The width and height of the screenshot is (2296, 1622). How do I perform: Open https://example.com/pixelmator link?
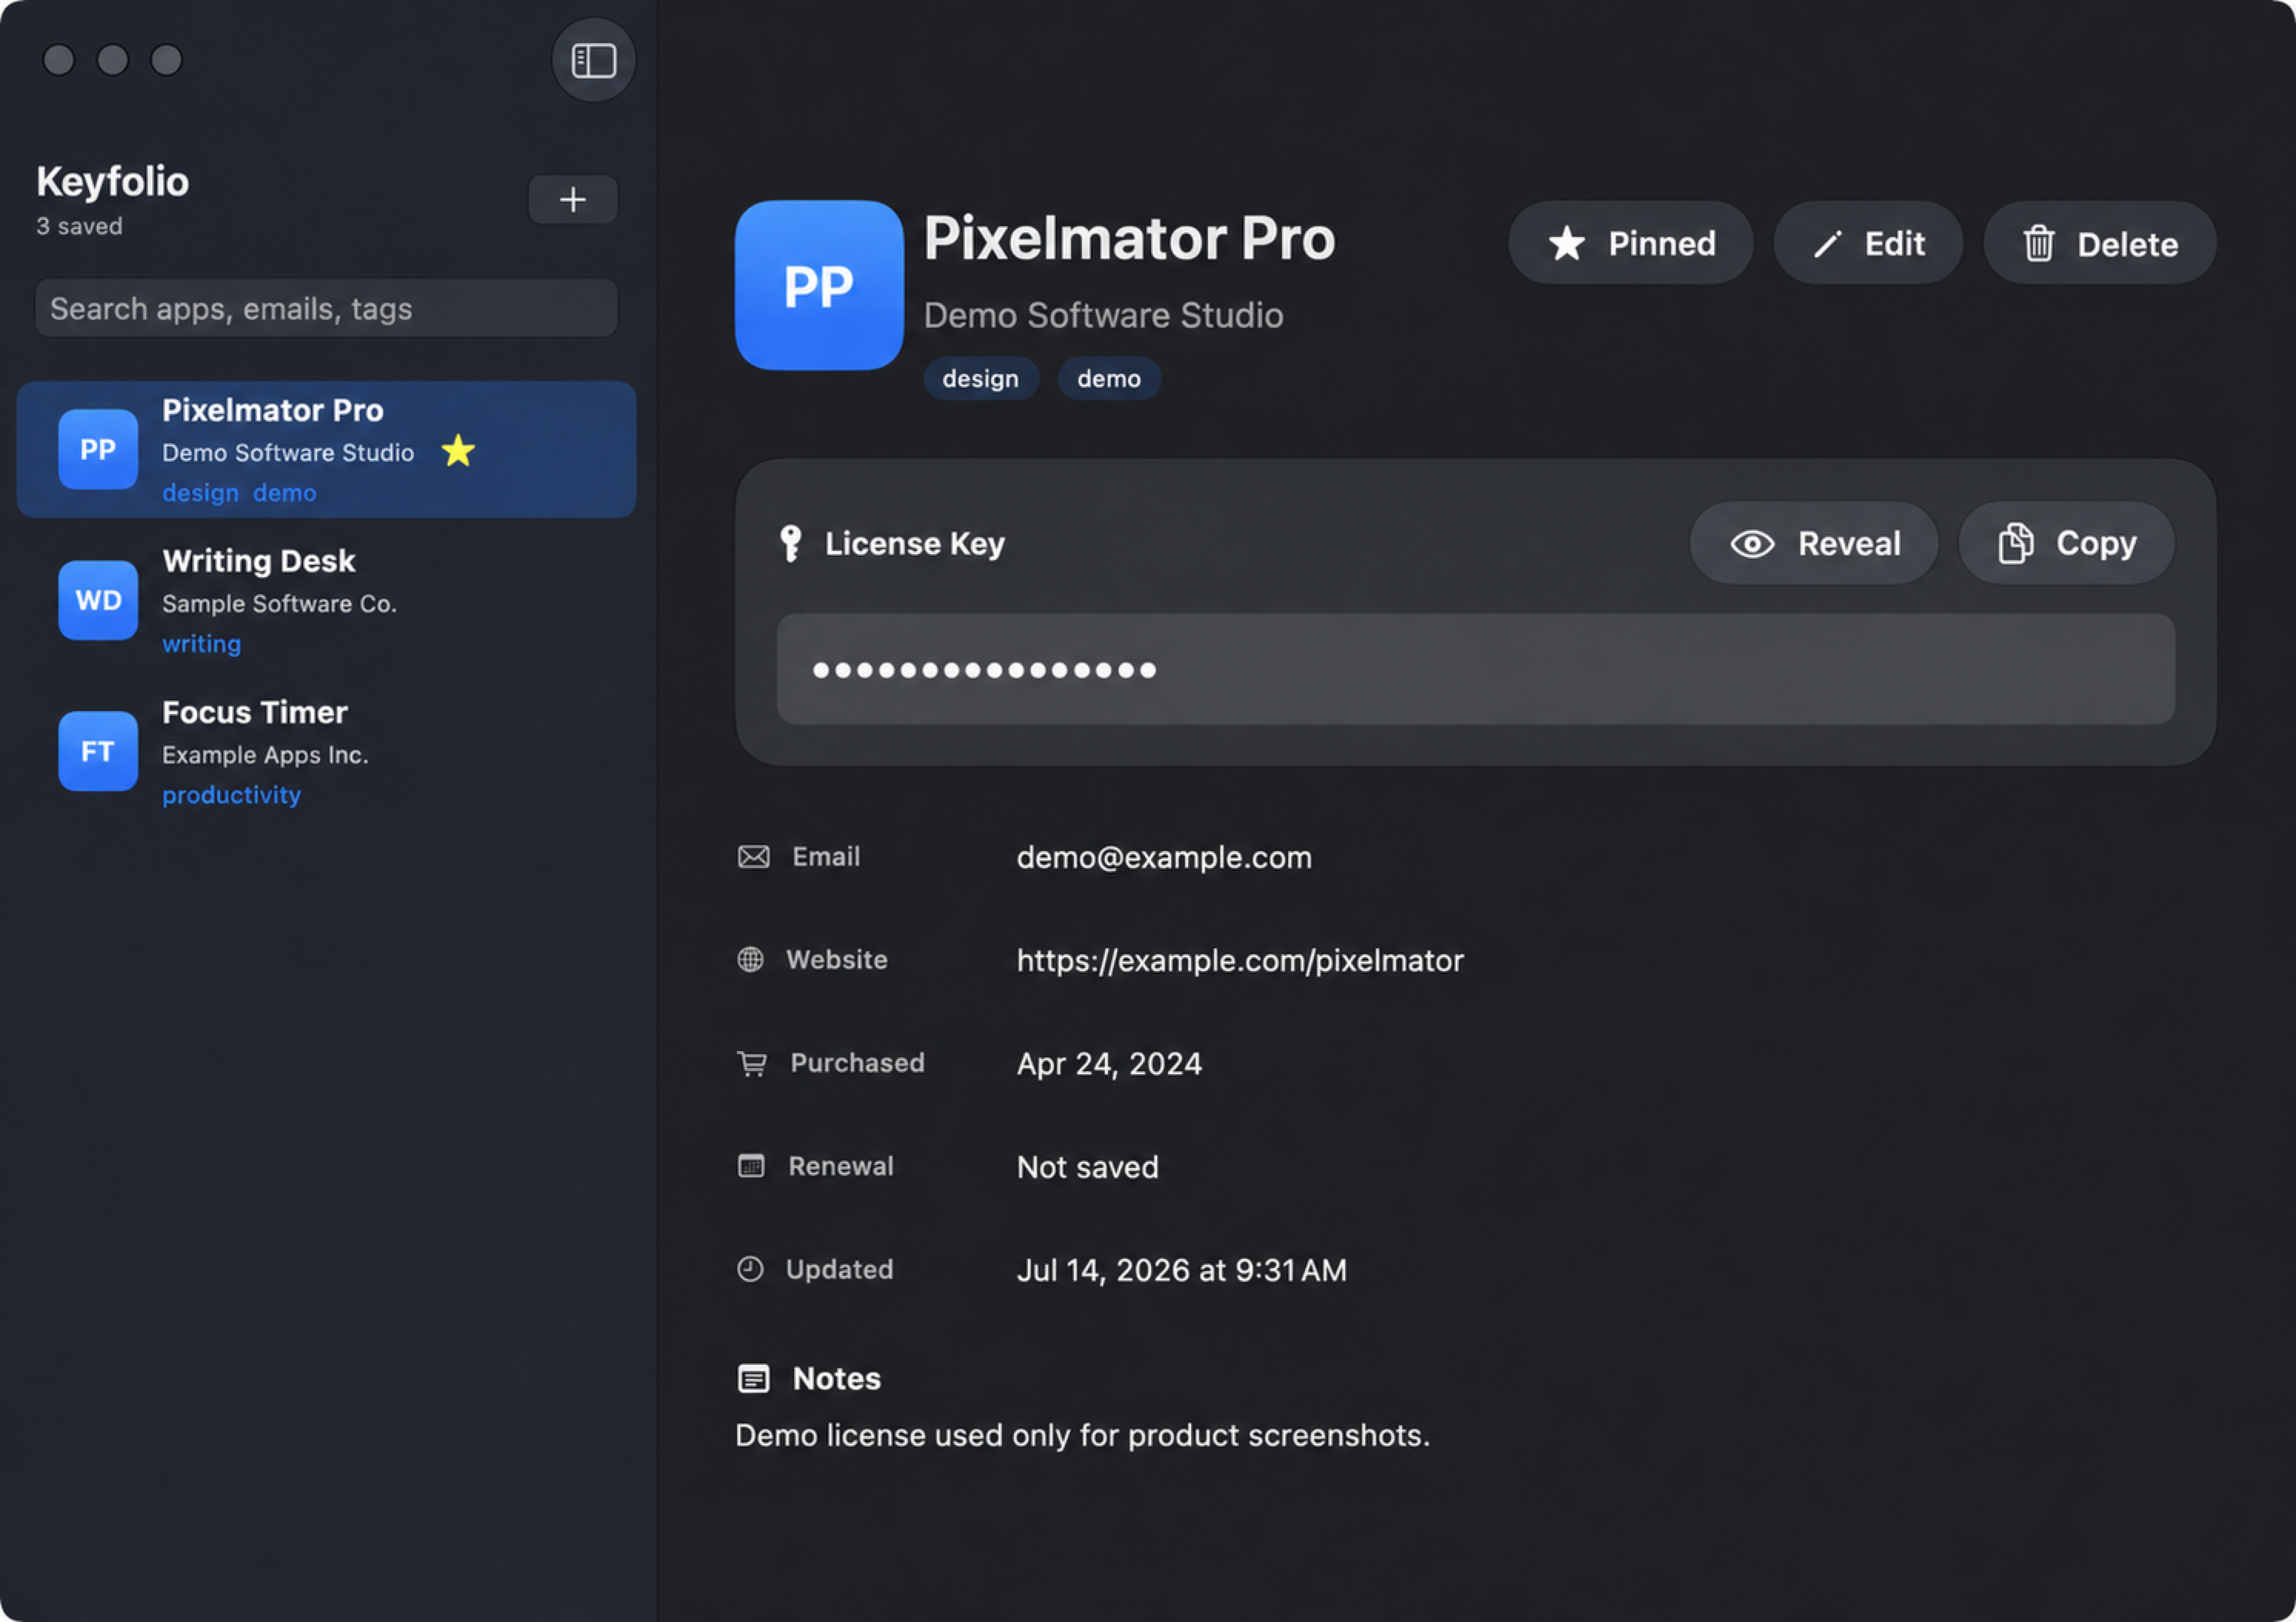(1240, 960)
